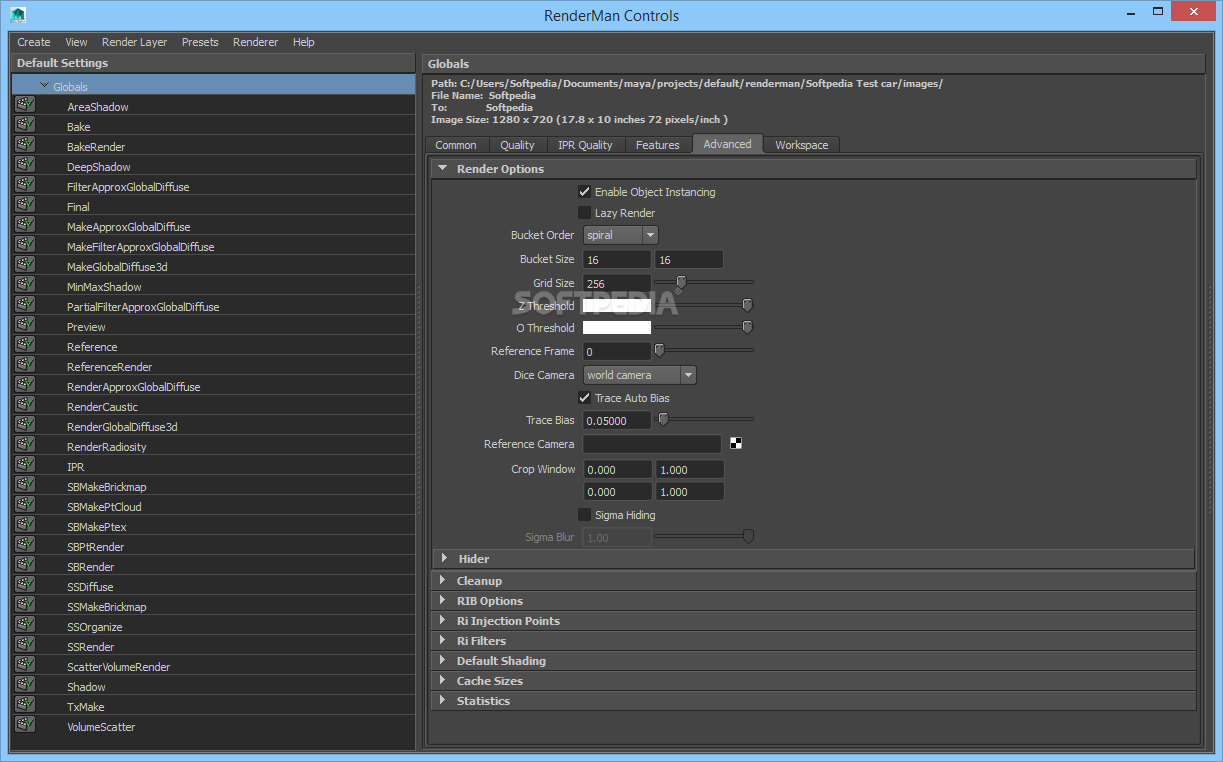
Task: Click the icon beside IPR row
Action: click(x=25, y=466)
